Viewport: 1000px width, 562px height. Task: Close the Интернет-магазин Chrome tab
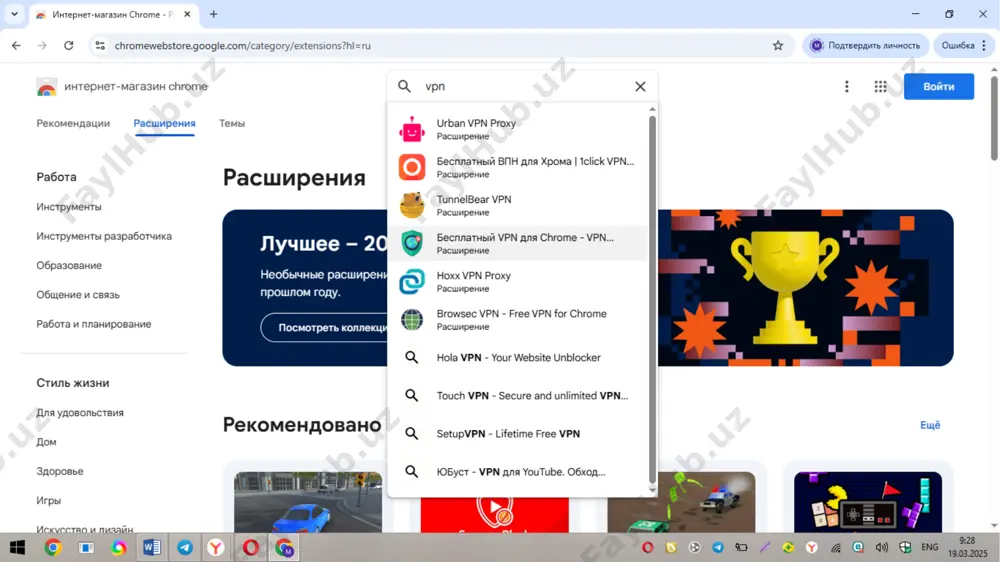click(x=187, y=14)
